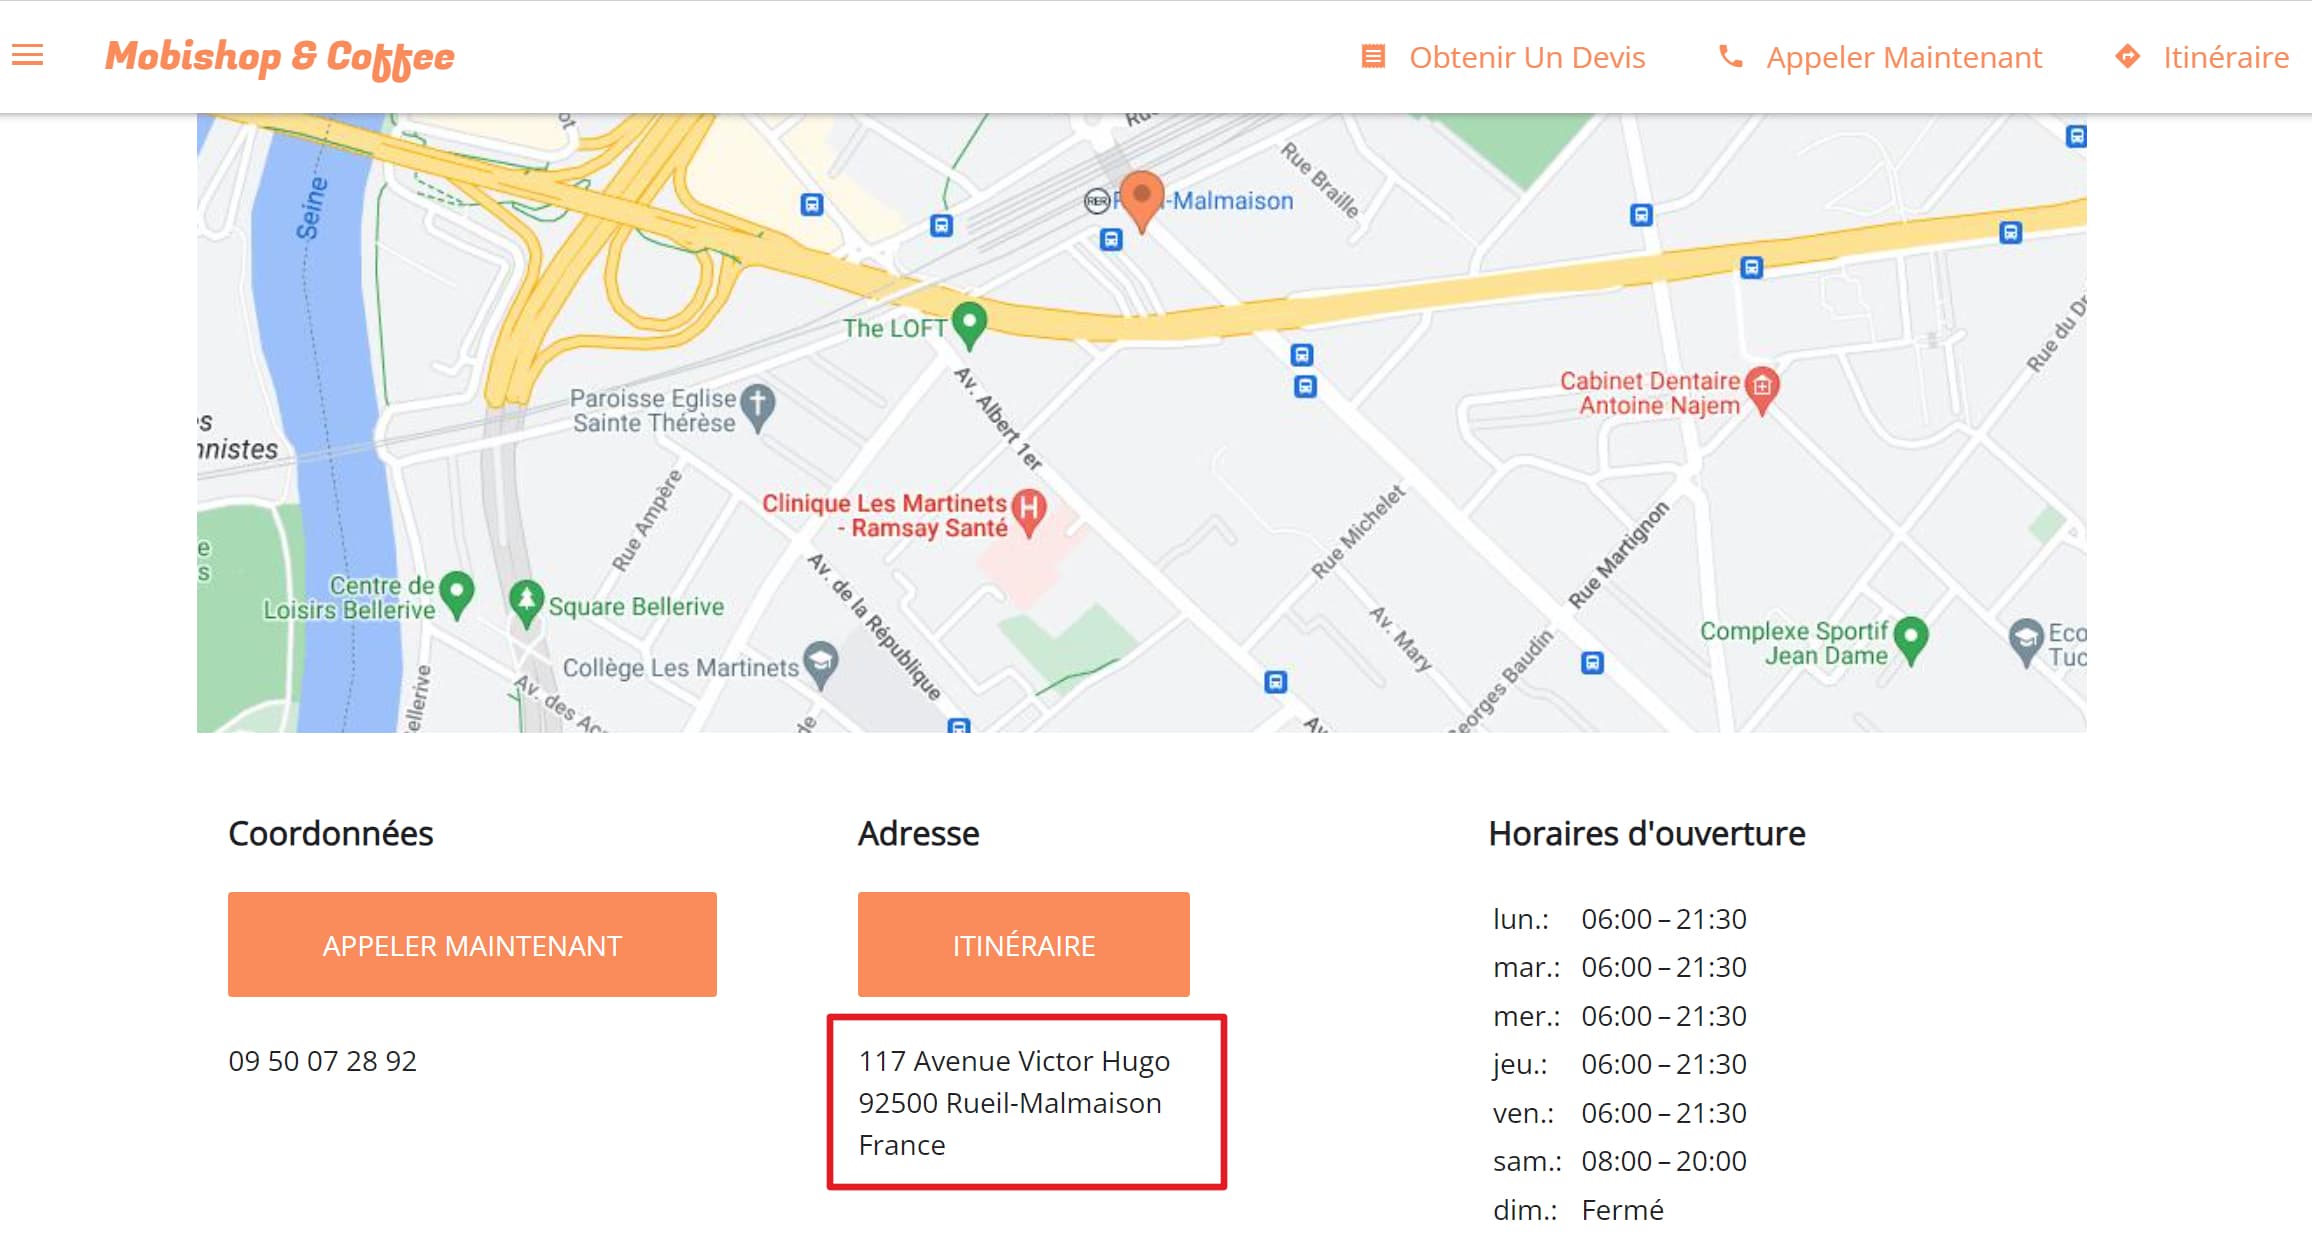Click bus stop icon at map top-right corner
2312x1243 pixels.
2076,136
